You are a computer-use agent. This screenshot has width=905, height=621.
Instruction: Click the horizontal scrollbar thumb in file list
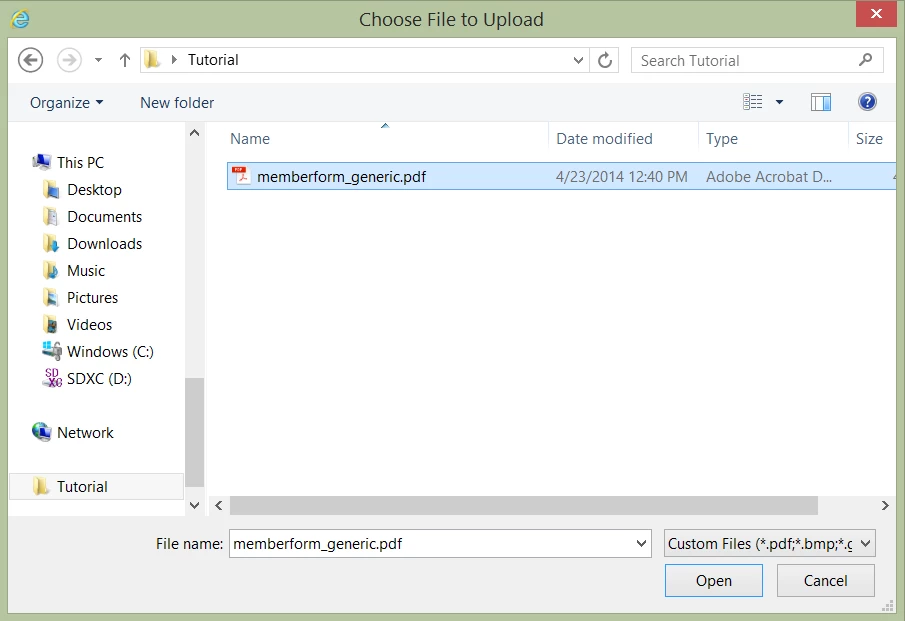523,506
